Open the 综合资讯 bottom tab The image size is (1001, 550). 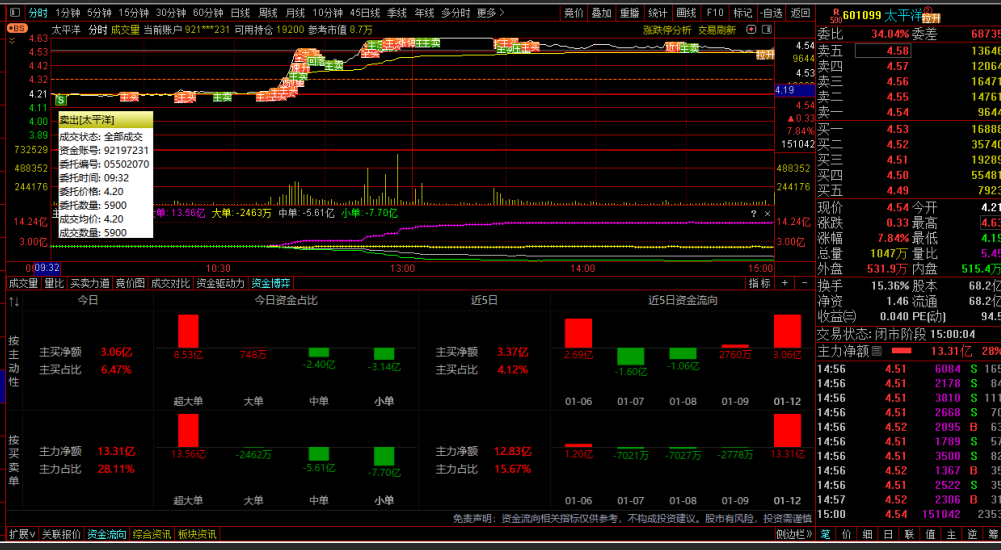pos(152,534)
